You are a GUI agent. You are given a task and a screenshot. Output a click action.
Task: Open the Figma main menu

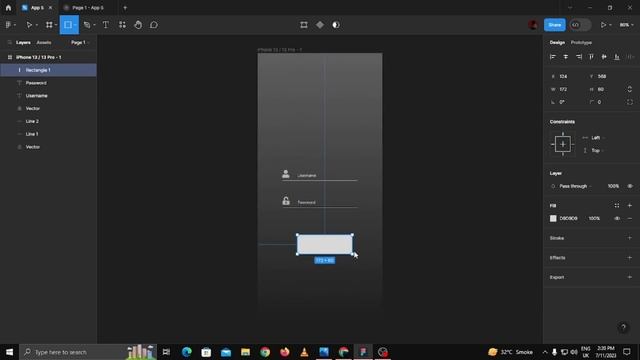8,25
